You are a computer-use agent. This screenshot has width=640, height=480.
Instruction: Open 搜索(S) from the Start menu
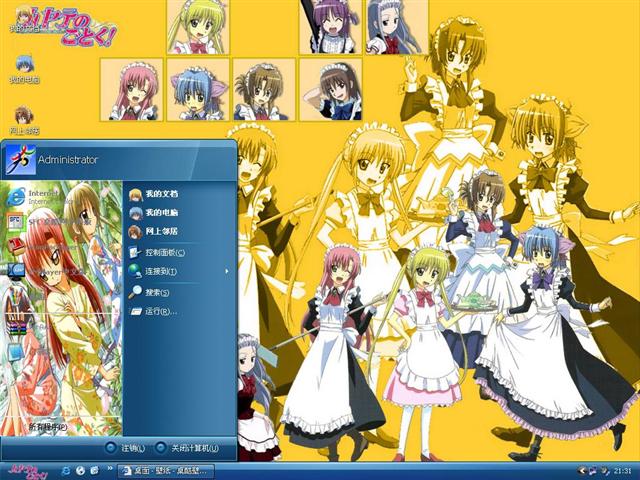149,292
